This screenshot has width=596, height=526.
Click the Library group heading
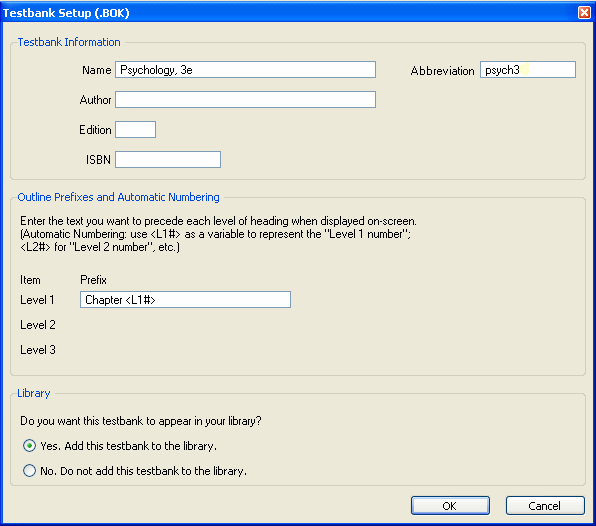click(34, 393)
